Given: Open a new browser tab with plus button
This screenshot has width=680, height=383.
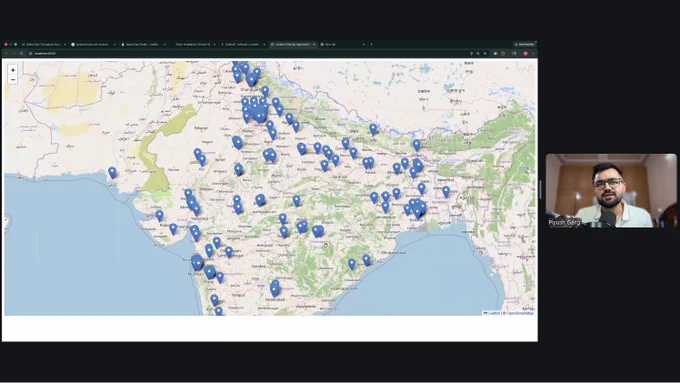Looking at the screenshot, I should tap(371, 44).
